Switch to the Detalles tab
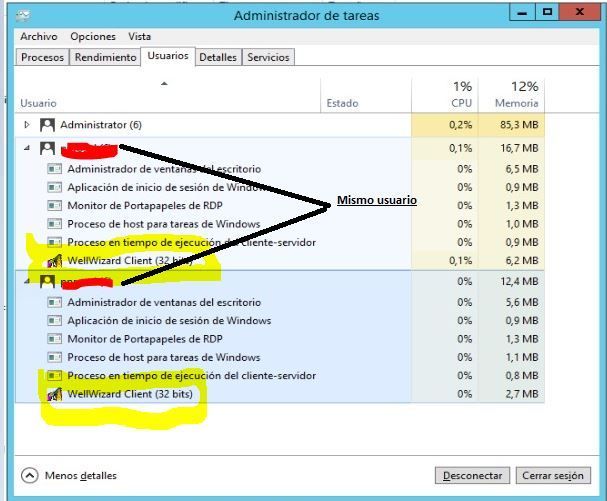 click(218, 57)
